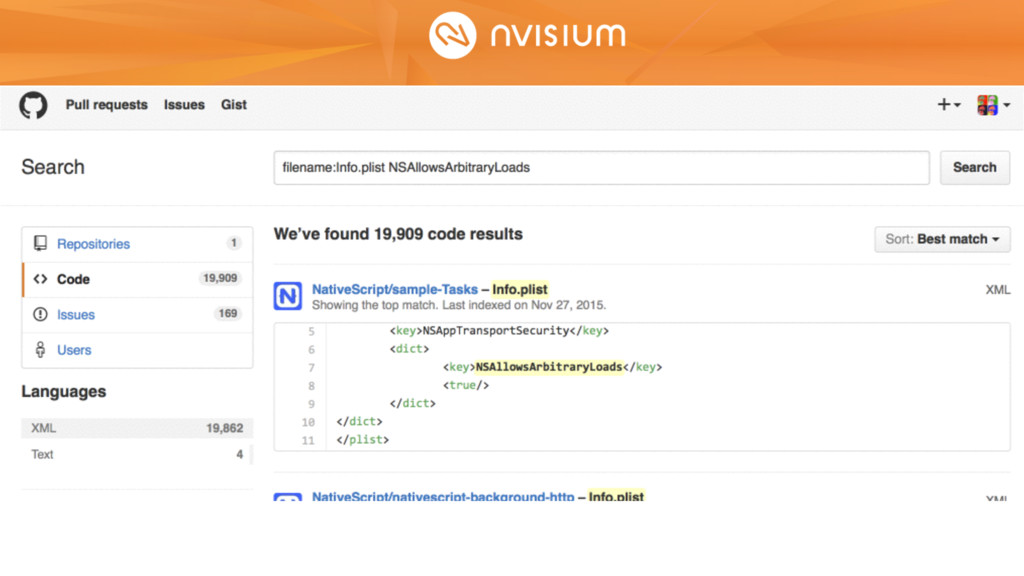This screenshot has height=576, width=1024.
Task: Open the GitHub Octocat home logo
Action: 33,105
